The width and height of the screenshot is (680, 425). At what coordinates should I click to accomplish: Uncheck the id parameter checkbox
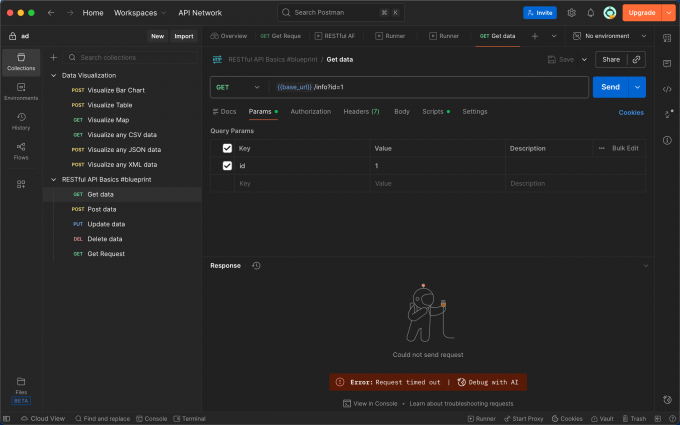[x=227, y=166]
